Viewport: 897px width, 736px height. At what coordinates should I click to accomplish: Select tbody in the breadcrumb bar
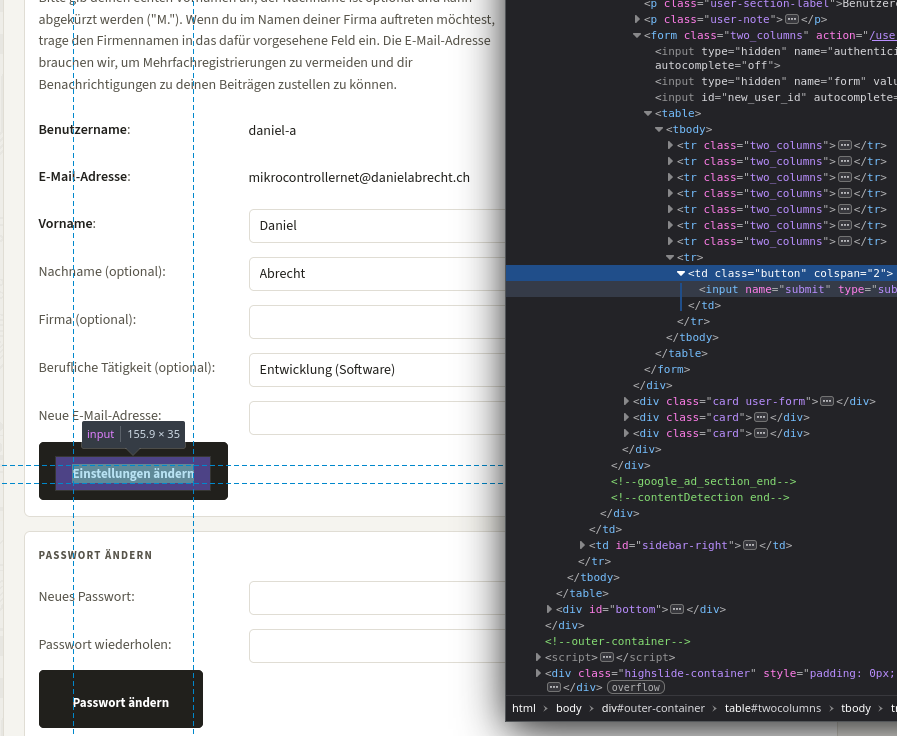[x=855, y=709]
